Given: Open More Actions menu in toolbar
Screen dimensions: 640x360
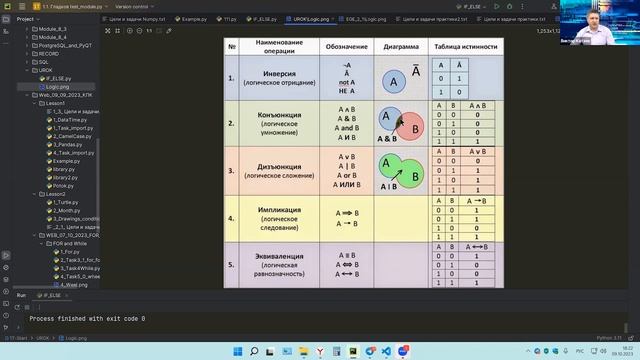Looking at the screenshot, I should click(522, 7).
